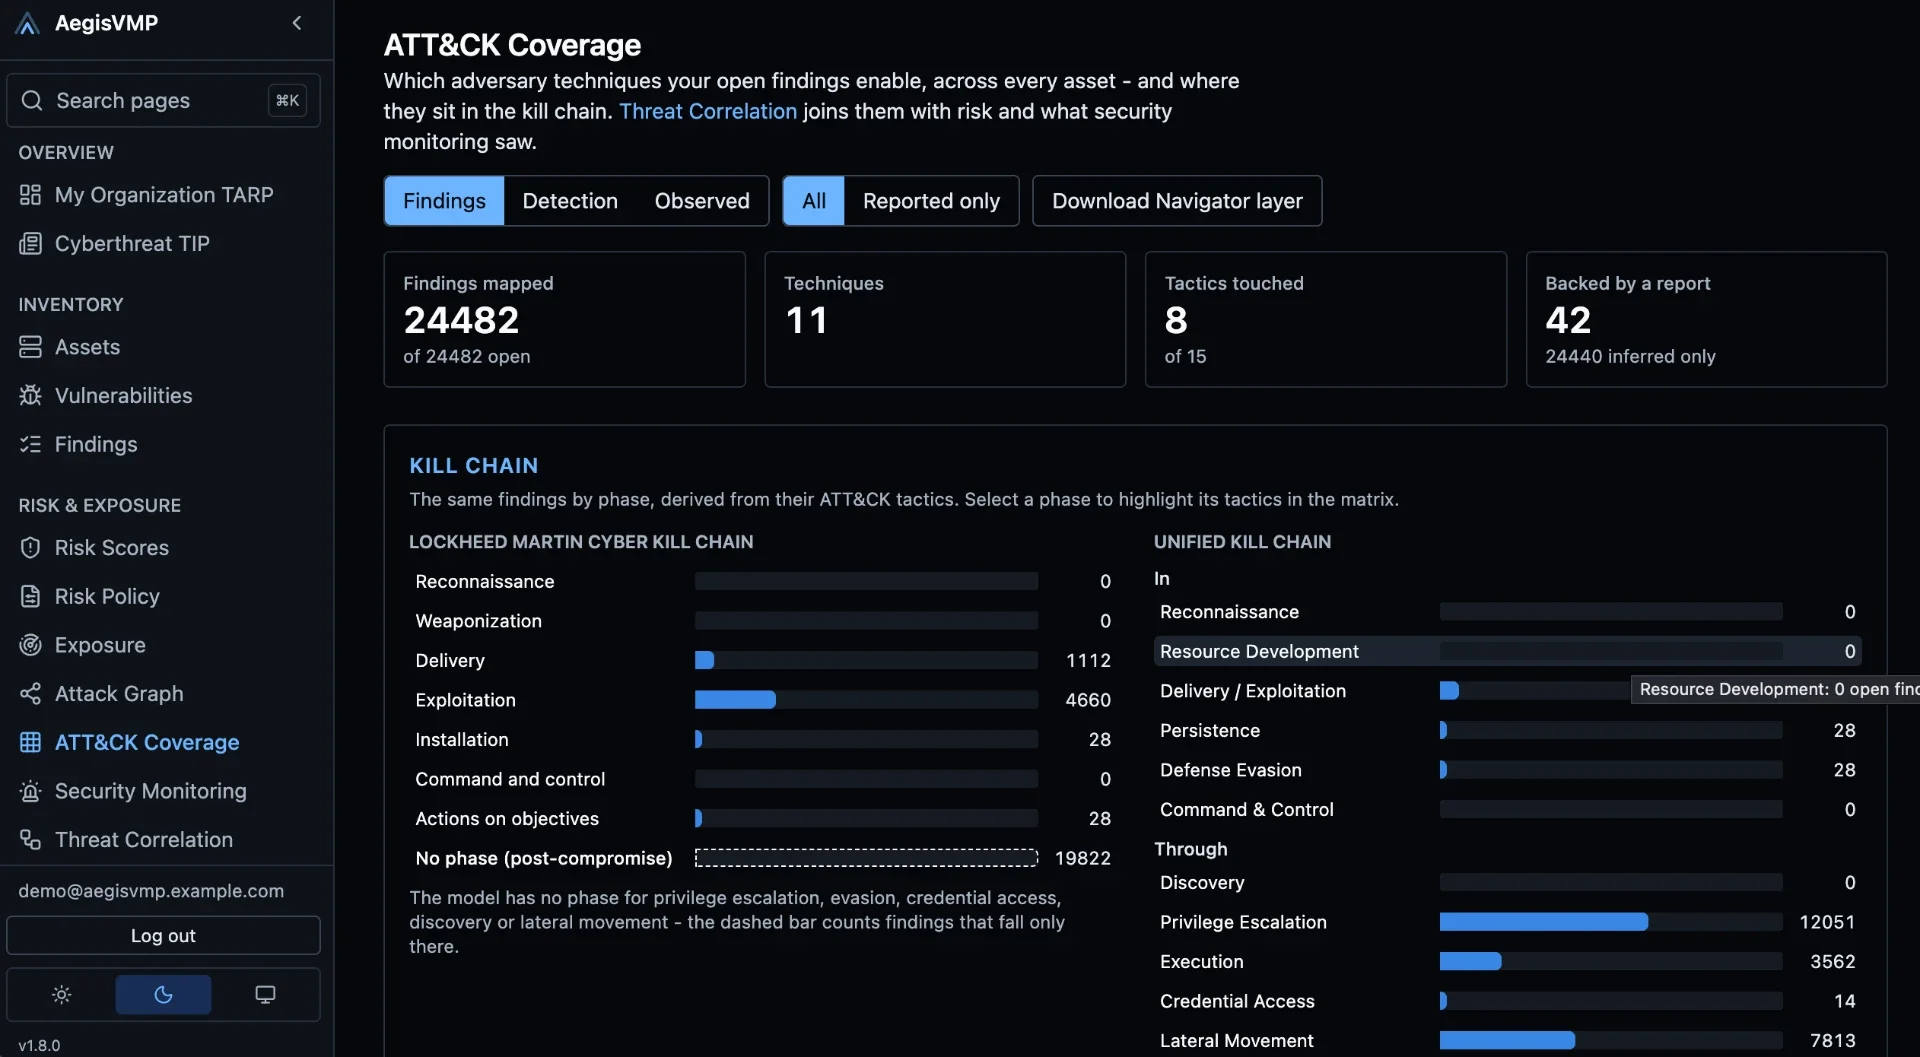The width and height of the screenshot is (1920, 1057).
Task: Open Vulnerabilities in the sidebar
Action: 123,395
